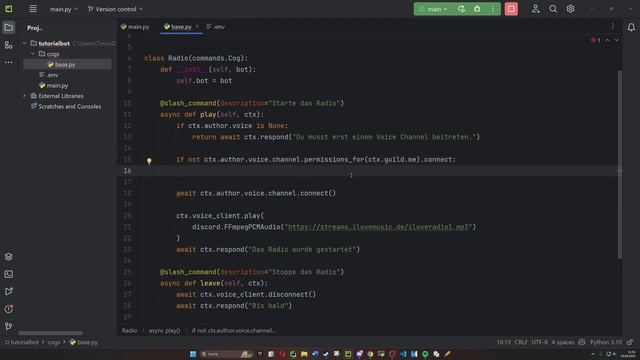640x360 pixels.
Task: Open line separator CRLF selector
Action: 521,342
